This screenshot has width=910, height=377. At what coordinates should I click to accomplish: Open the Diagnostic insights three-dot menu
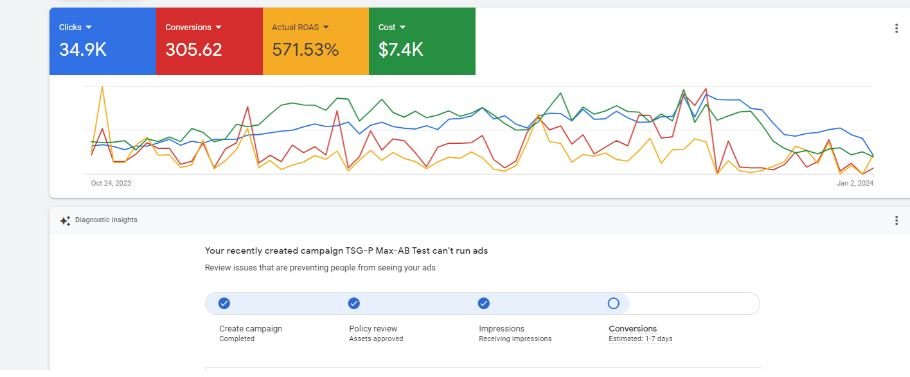pyautogui.click(x=896, y=220)
